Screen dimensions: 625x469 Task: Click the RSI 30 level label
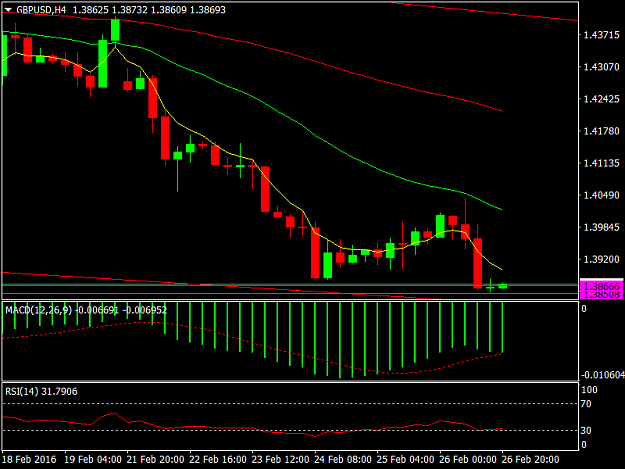586,430
